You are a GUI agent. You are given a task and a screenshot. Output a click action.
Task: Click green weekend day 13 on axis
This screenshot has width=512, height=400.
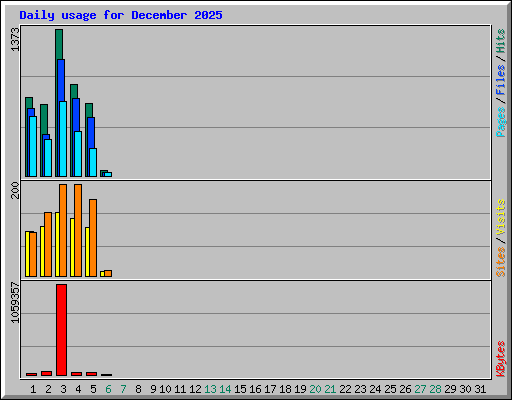coord(210,389)
